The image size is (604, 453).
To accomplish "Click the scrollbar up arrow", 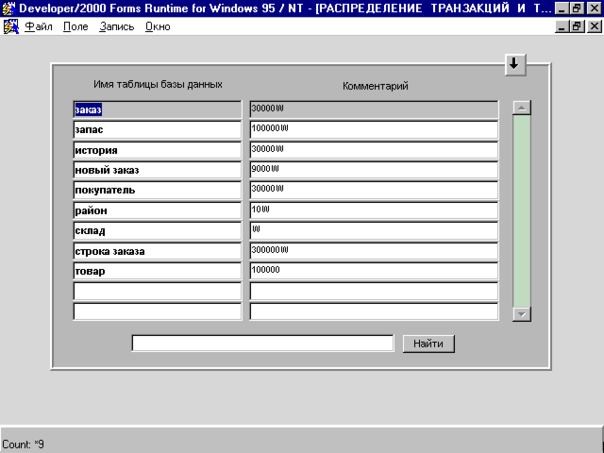I will click(522, 108).
